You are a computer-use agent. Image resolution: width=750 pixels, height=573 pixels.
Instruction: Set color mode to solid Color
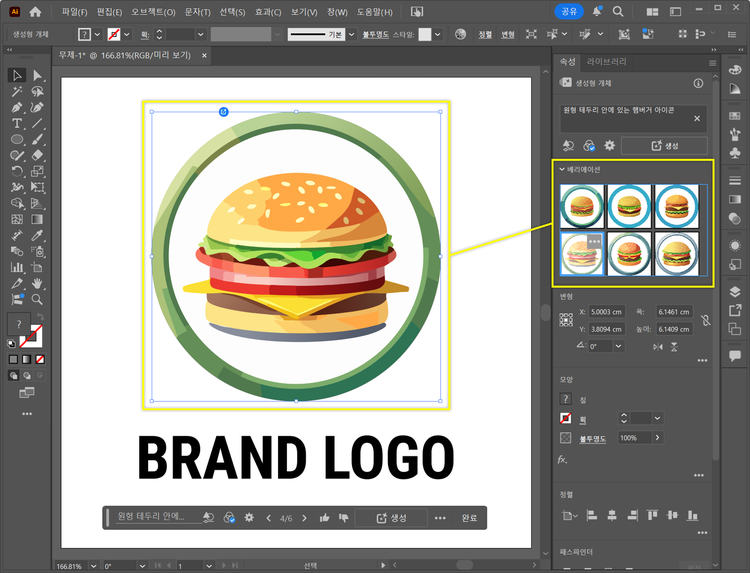[13, 359]
